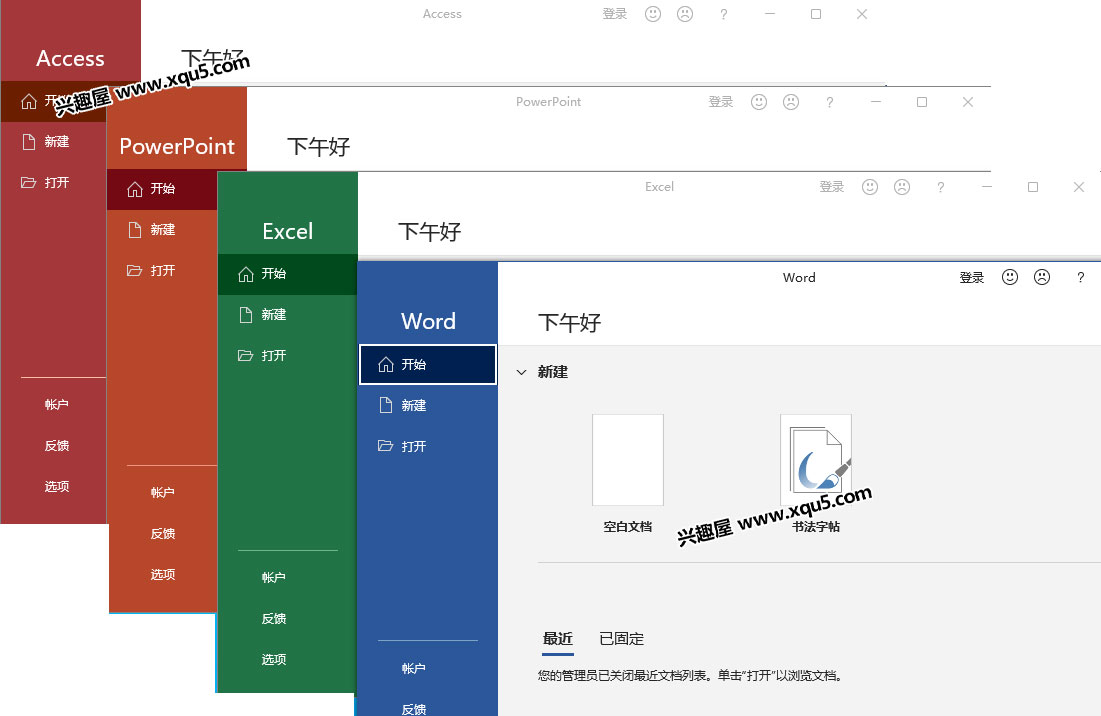Screen dimensions: 1101x716
Task: Click 登录 (Sign in) in the PowerPoint window
Action: pos(721,102)
